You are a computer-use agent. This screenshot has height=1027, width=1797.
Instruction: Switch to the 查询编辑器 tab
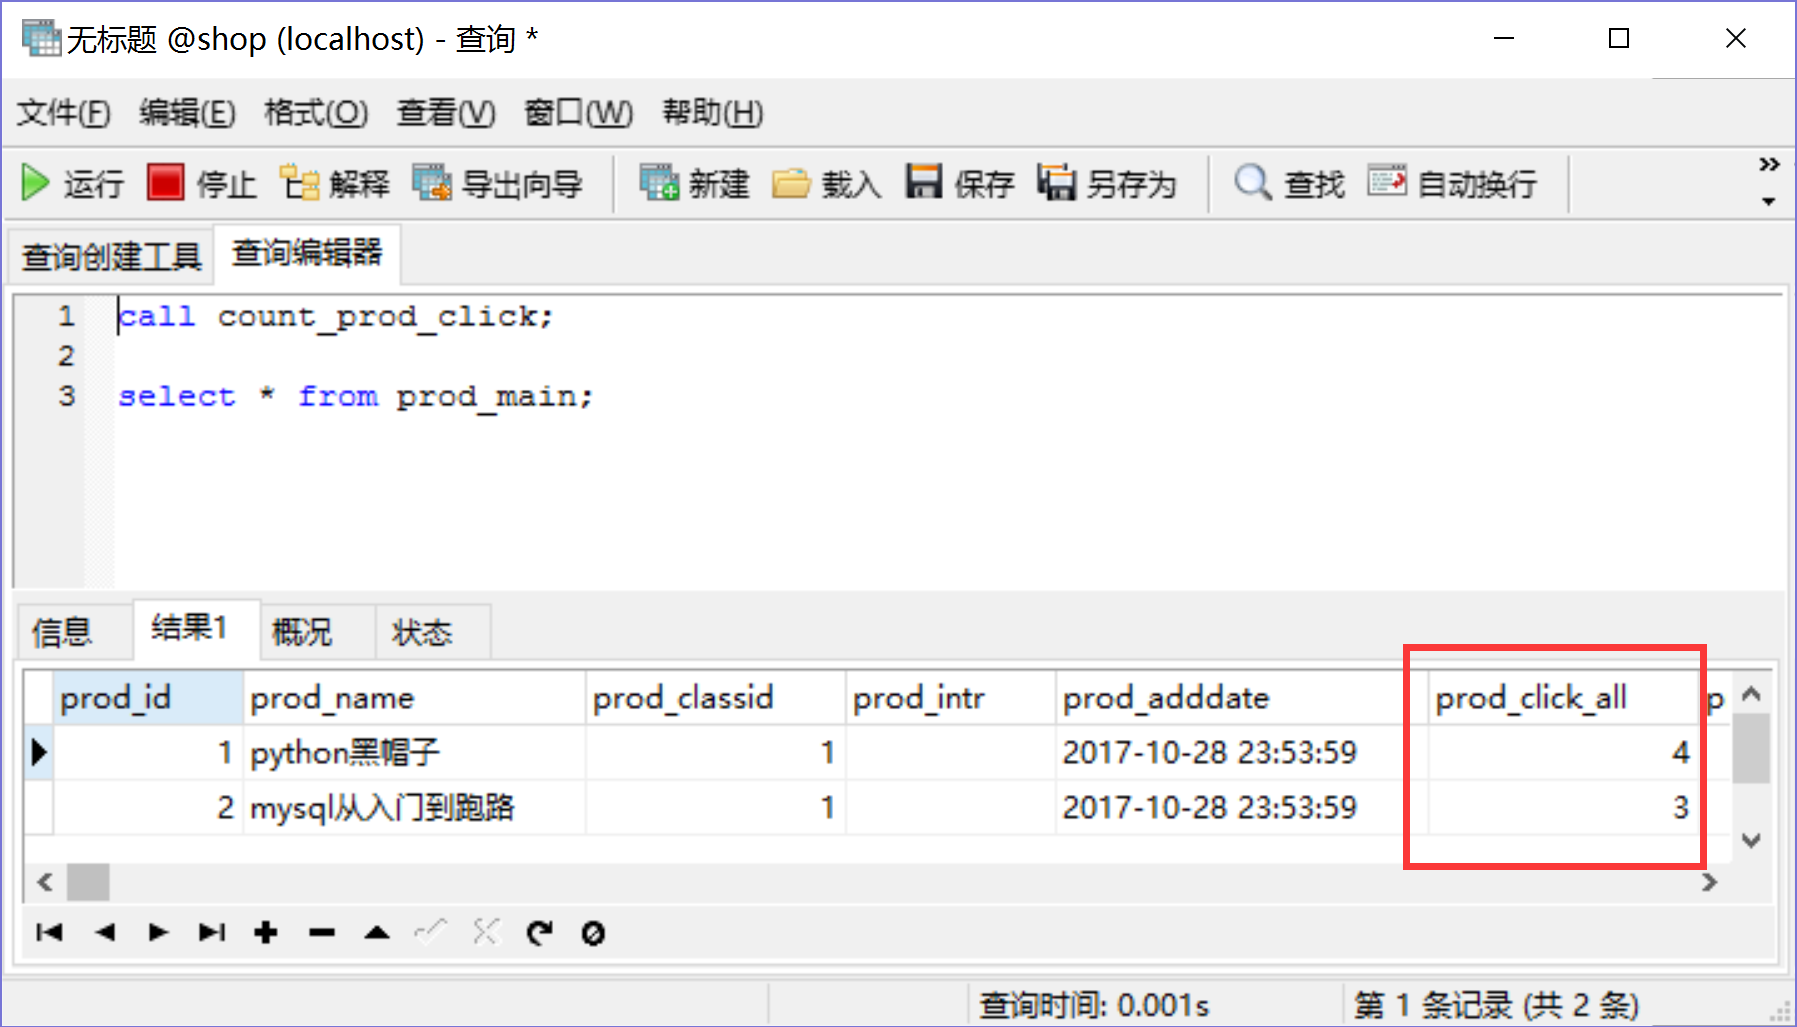tap(307, 253)
